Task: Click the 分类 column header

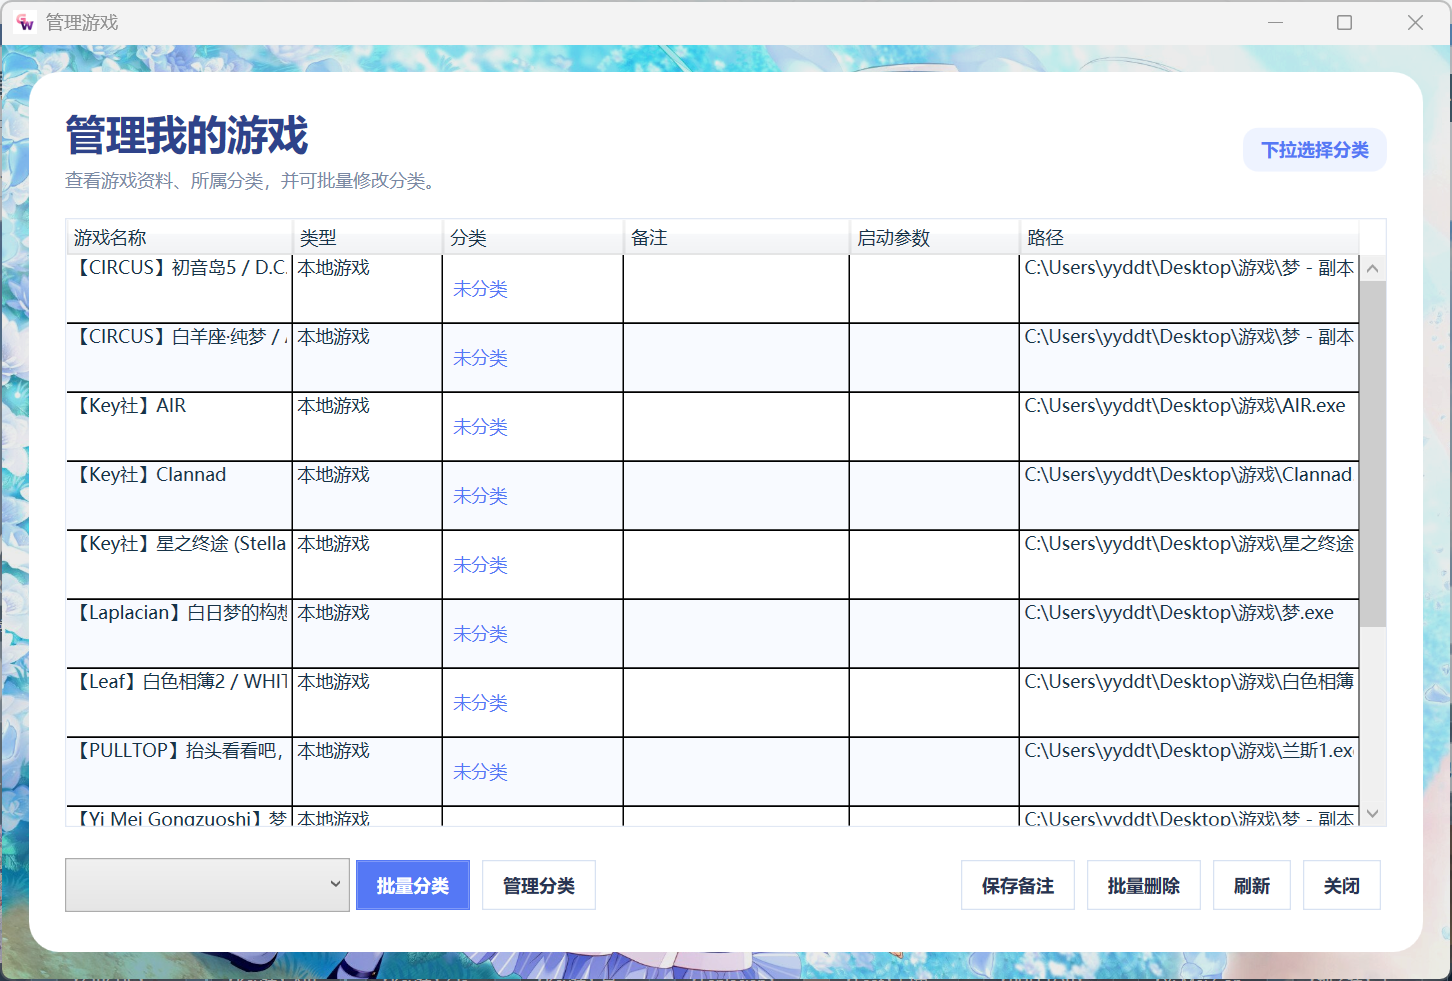Action: pos(532,238)
